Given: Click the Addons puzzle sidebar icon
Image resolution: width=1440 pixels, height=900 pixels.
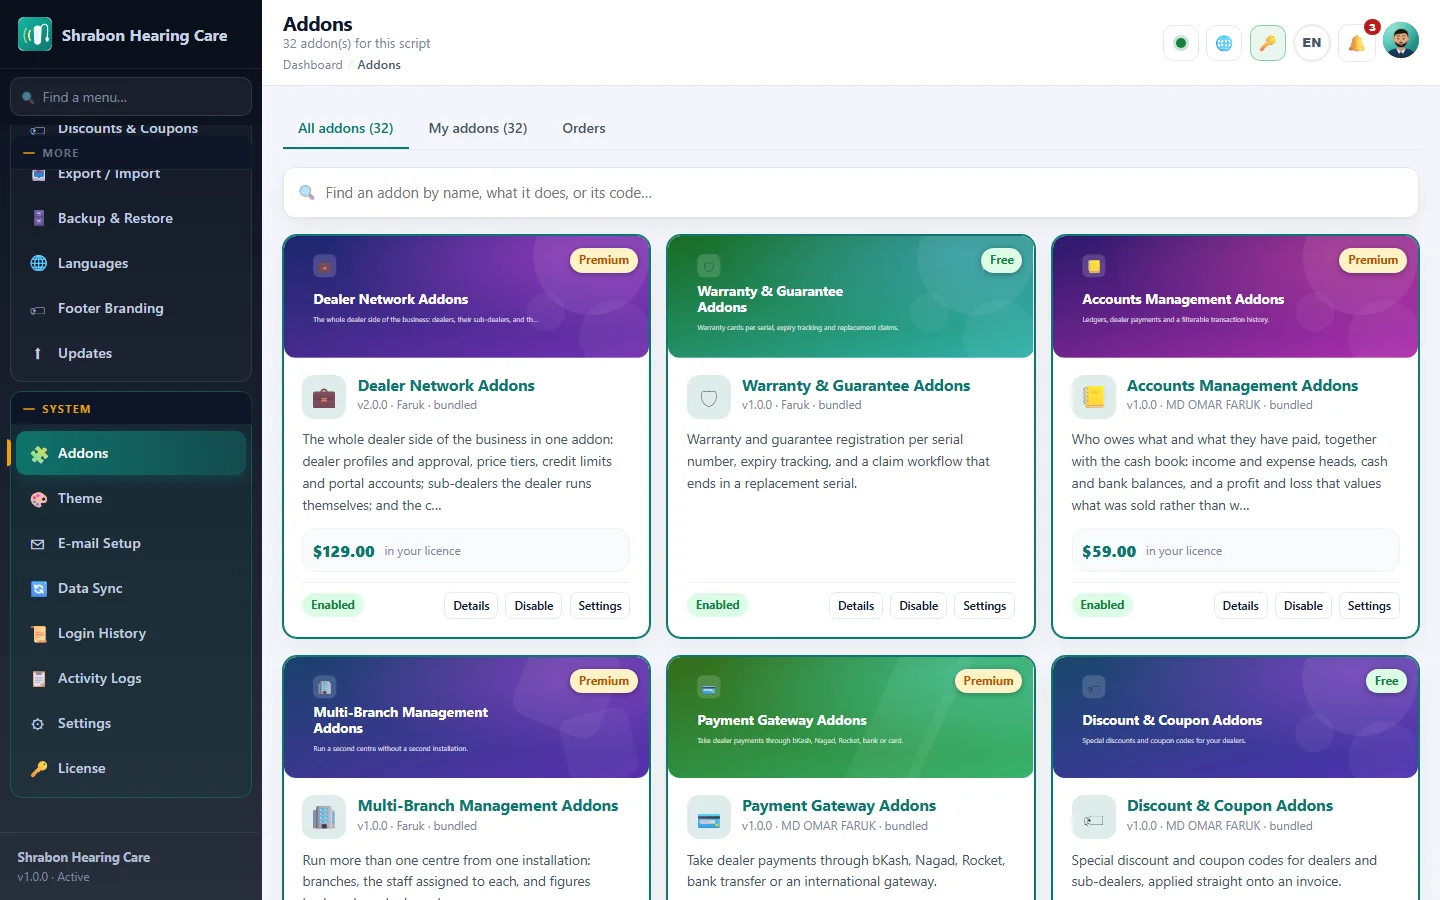Looking at the screenshot, I should pyautogui.click(x=39, y=454).
